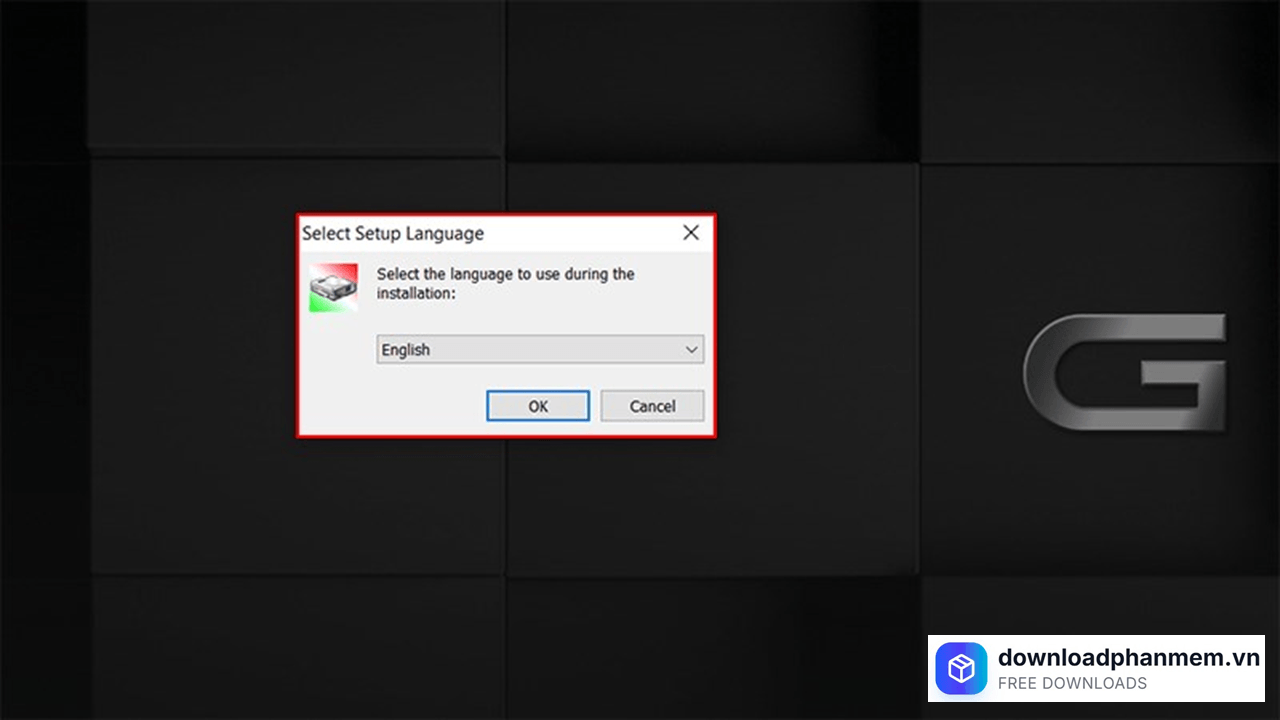Image resolution: width=1280 pixels, height=720 pixels.
Task: Open the English language combo box
Action: (530, 350)
